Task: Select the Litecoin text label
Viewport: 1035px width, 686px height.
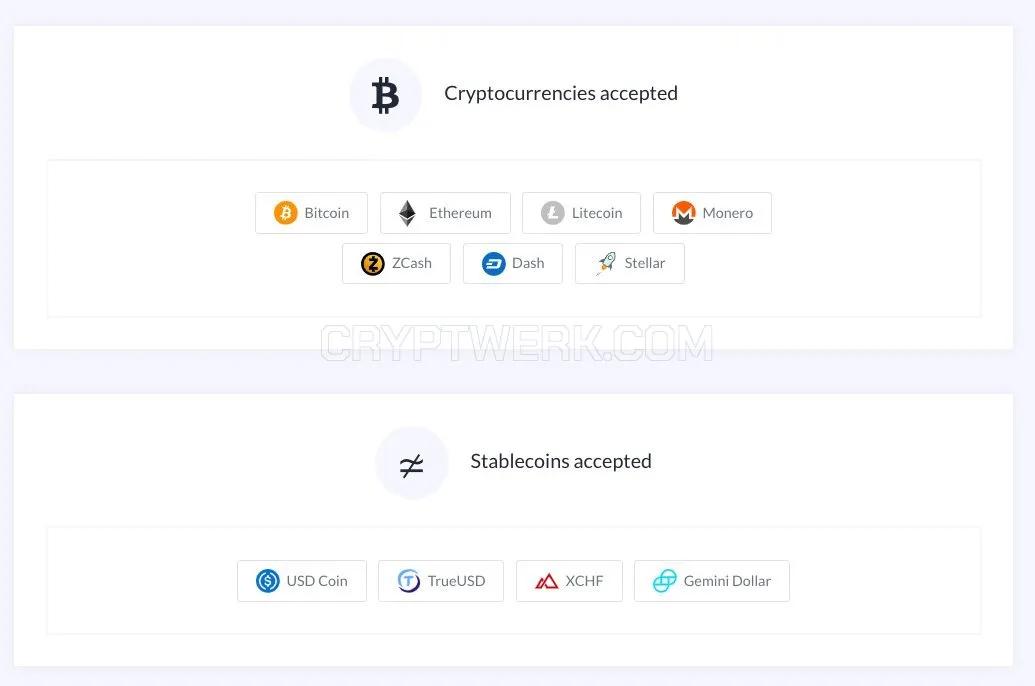Action: click(597, 213)
